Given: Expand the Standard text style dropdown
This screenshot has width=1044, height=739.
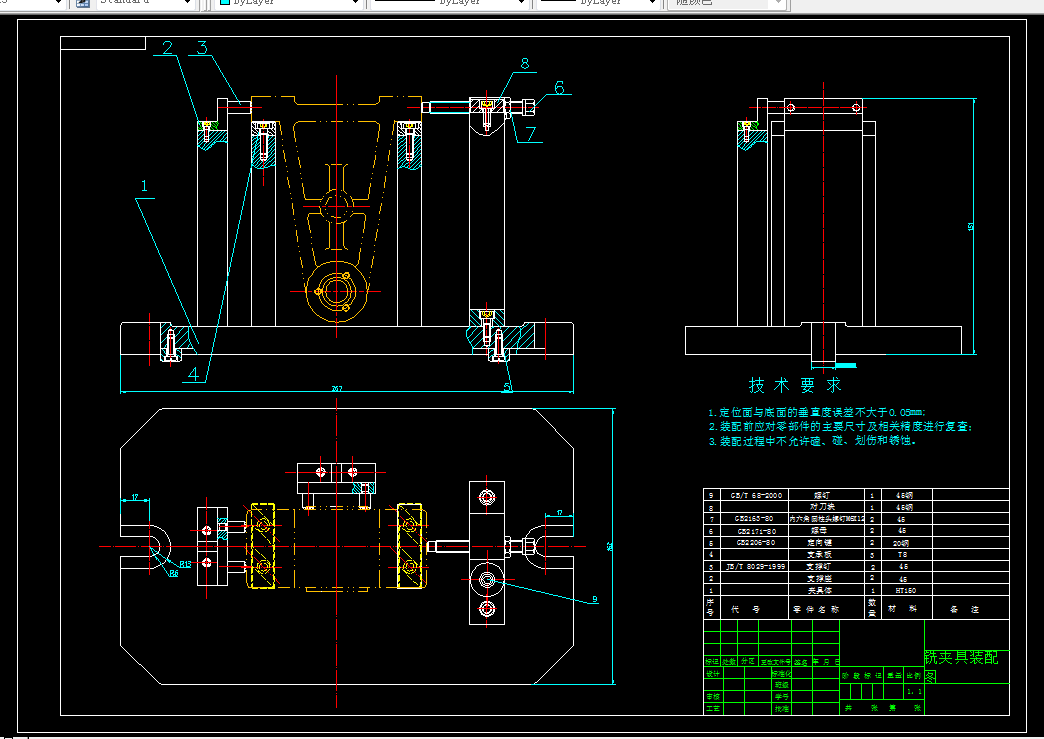Looking at the screenshot, I should click(x=187, y=3).
